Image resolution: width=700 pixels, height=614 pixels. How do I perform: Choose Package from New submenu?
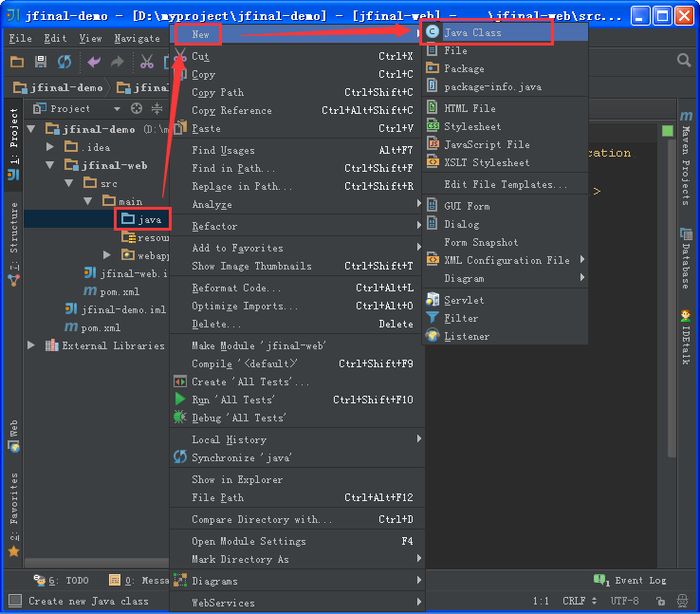point(504,68)
